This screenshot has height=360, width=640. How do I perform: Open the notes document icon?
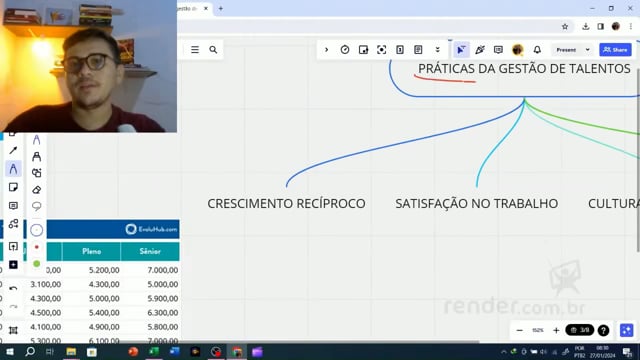point(418,50)
